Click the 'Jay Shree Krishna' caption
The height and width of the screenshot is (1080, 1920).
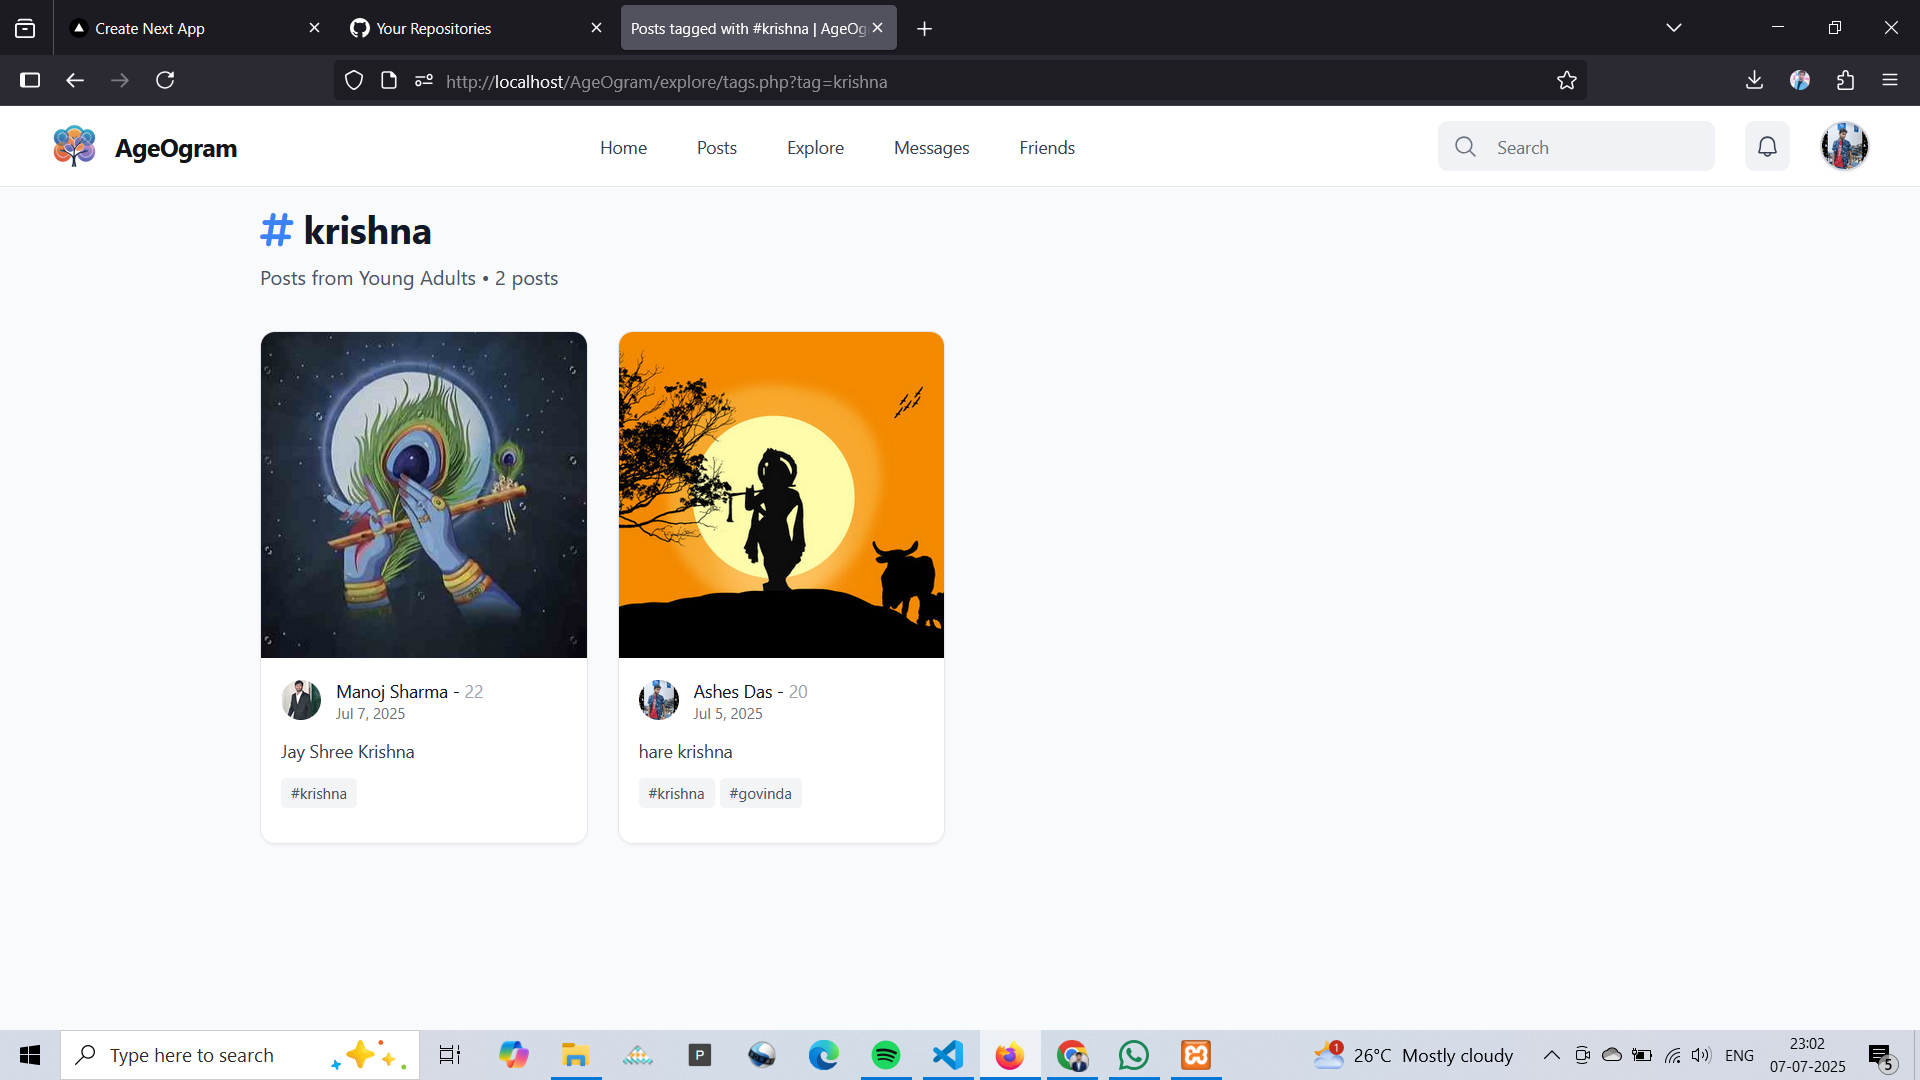[x=347, y=751]
